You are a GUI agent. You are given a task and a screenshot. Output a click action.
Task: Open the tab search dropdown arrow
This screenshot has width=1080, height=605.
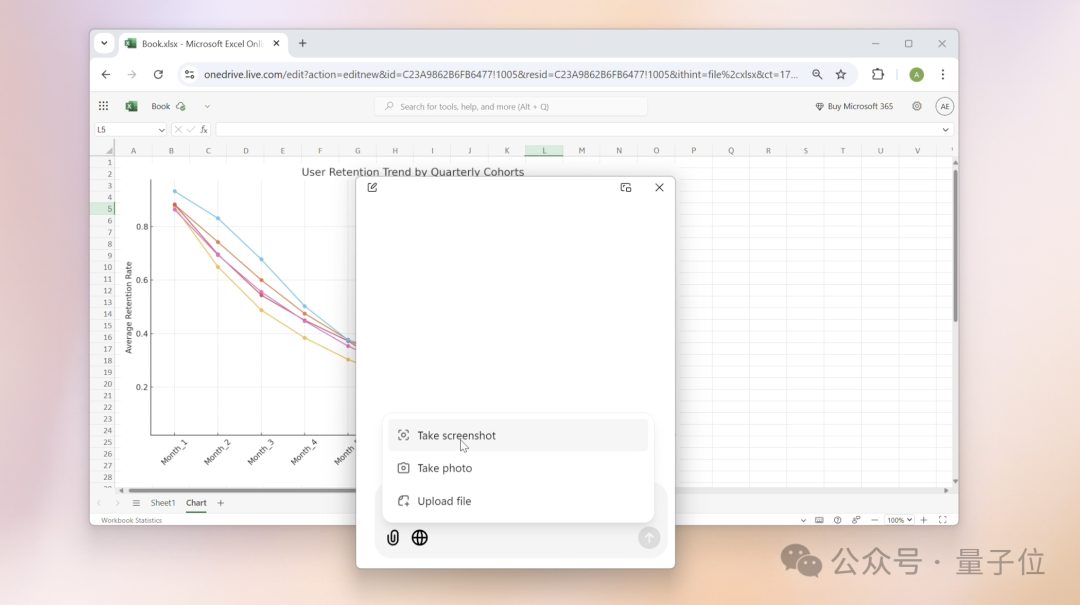104,43
